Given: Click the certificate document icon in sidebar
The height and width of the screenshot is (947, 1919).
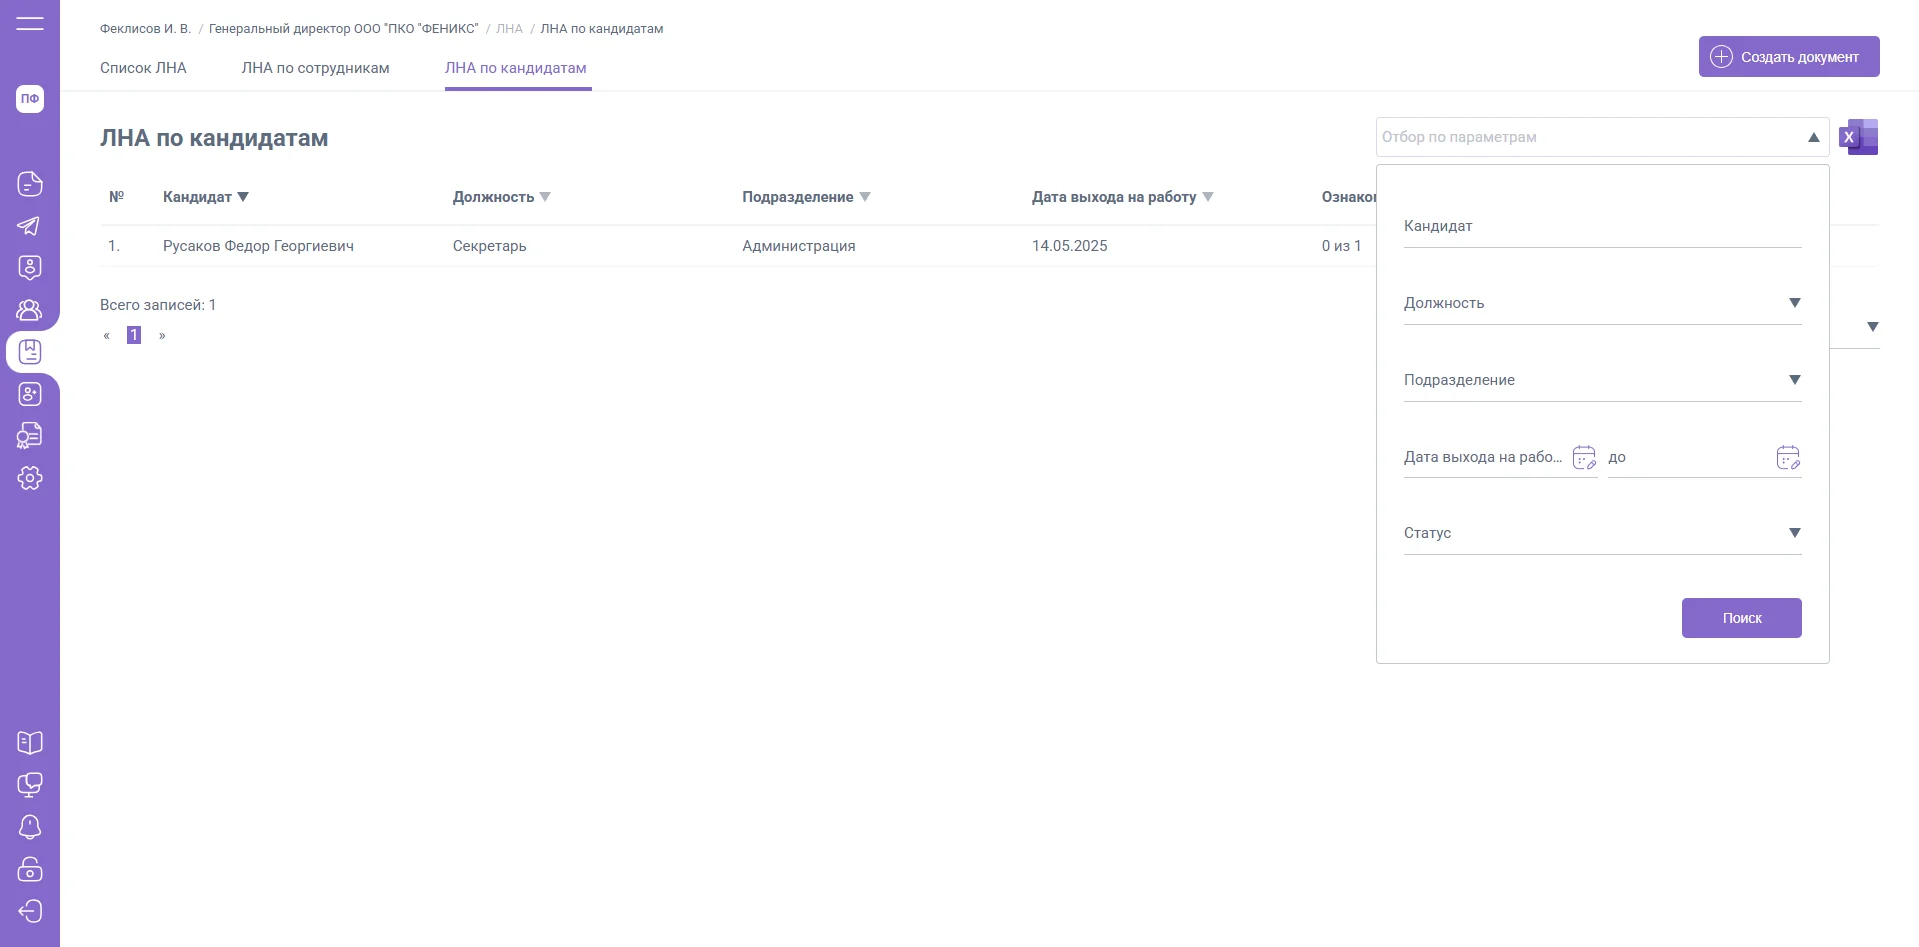Looking at the screenshot, I should pos(30,436).
